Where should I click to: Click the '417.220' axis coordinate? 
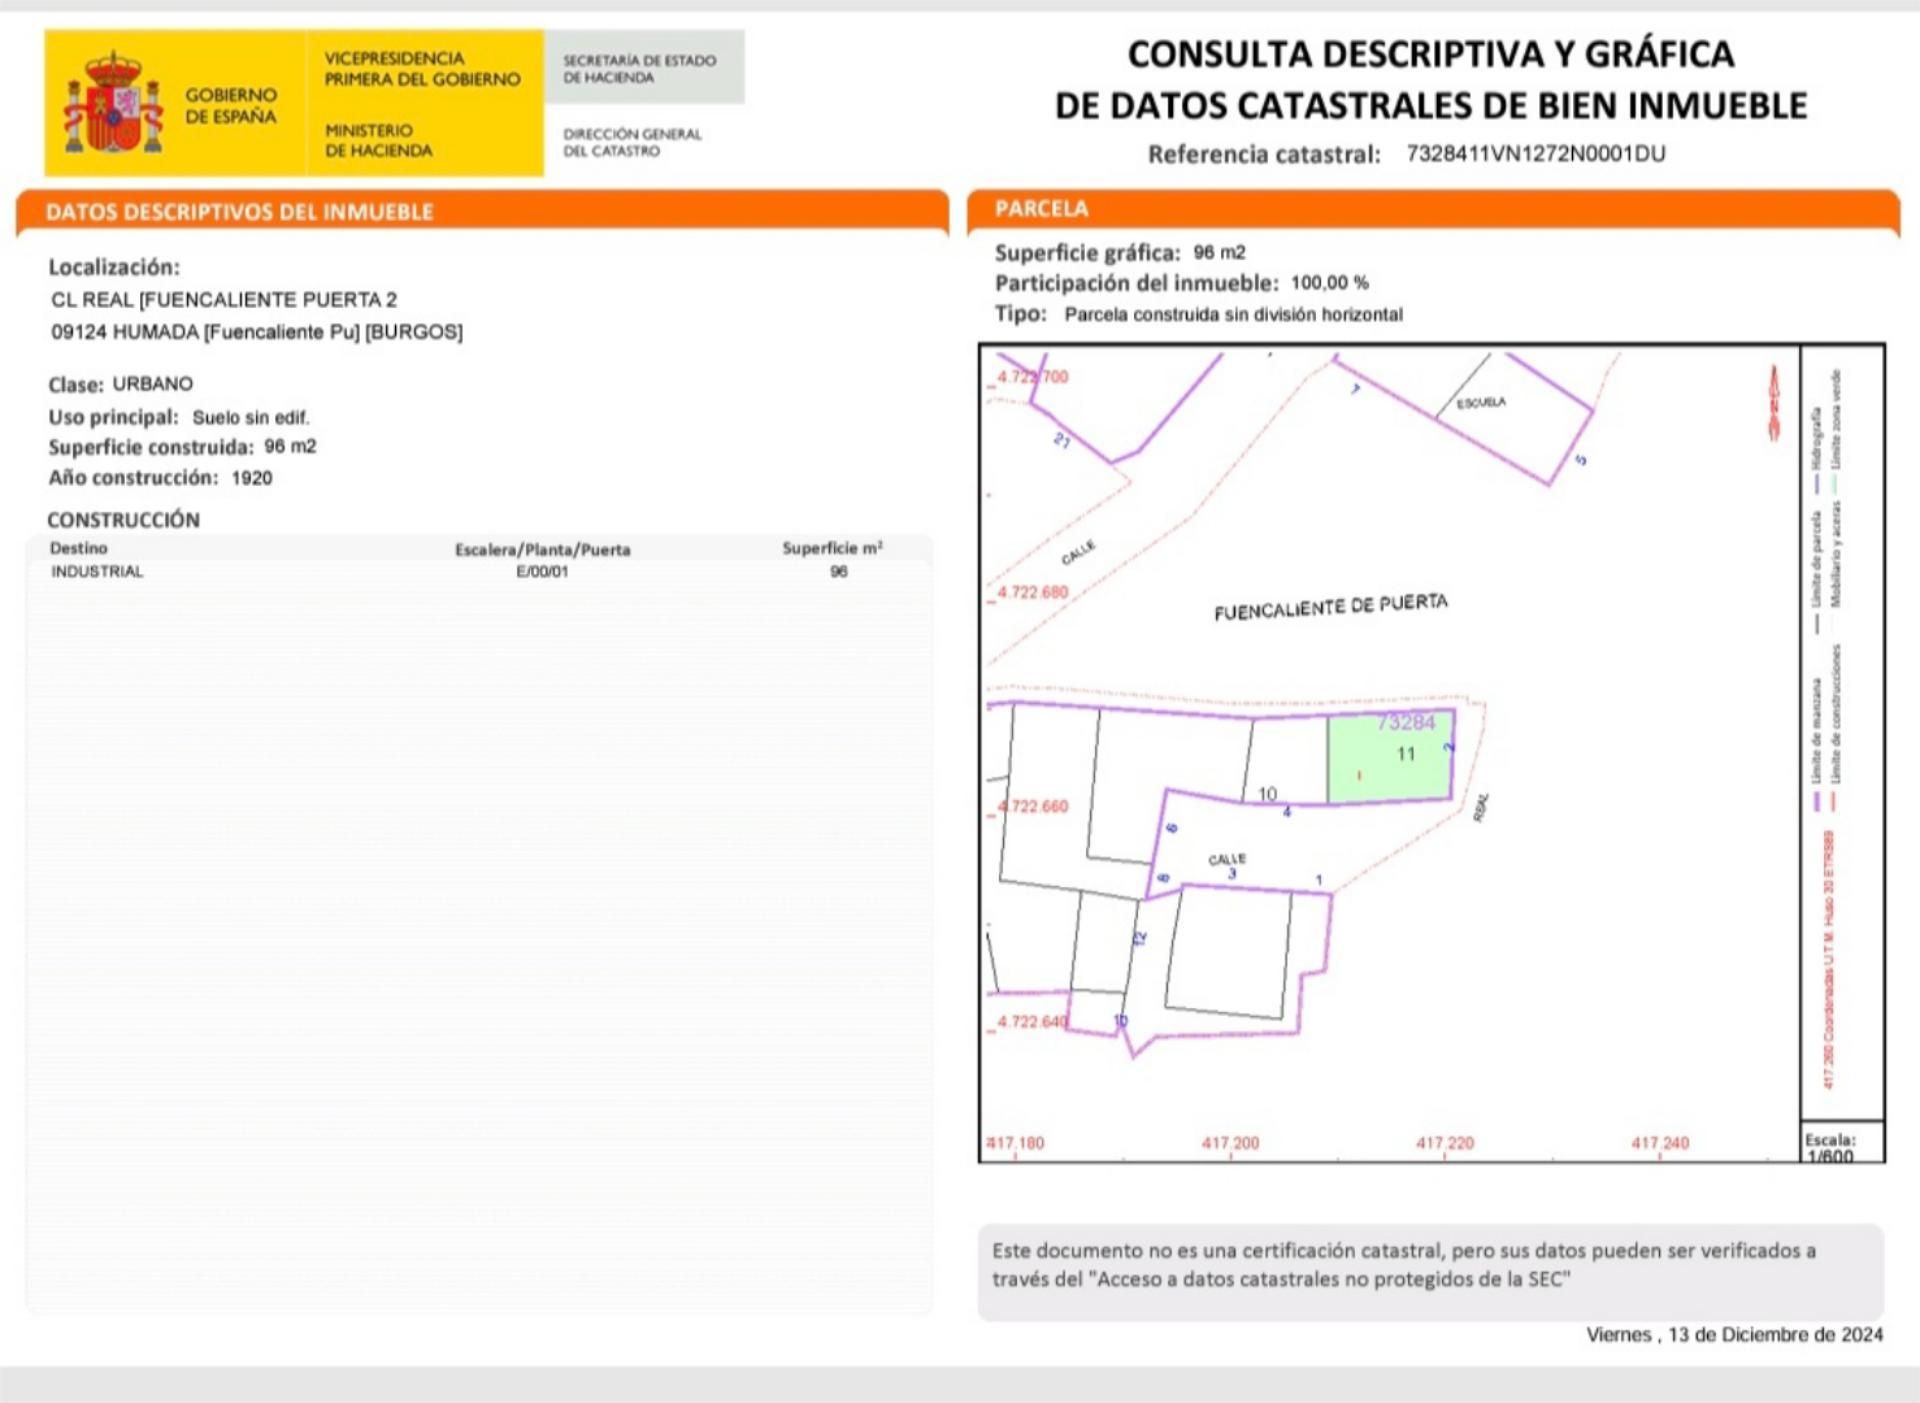pos(1445,1143)
